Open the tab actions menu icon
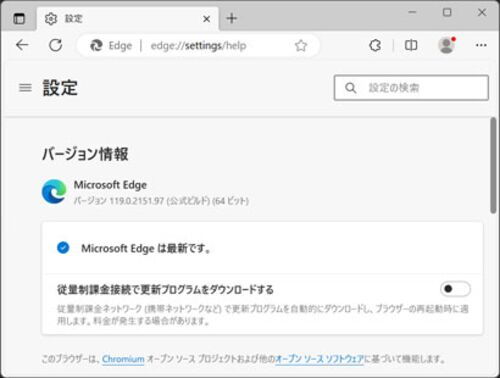Image resolution: width=500 pixels, height=378 pixels. click(x=19, y=18)
